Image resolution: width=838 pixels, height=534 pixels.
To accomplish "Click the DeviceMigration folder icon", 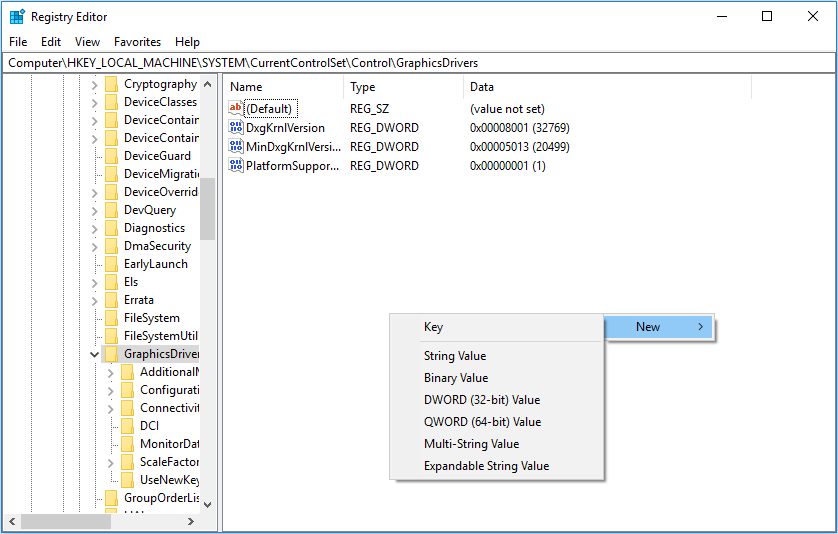I will point(111,174).
